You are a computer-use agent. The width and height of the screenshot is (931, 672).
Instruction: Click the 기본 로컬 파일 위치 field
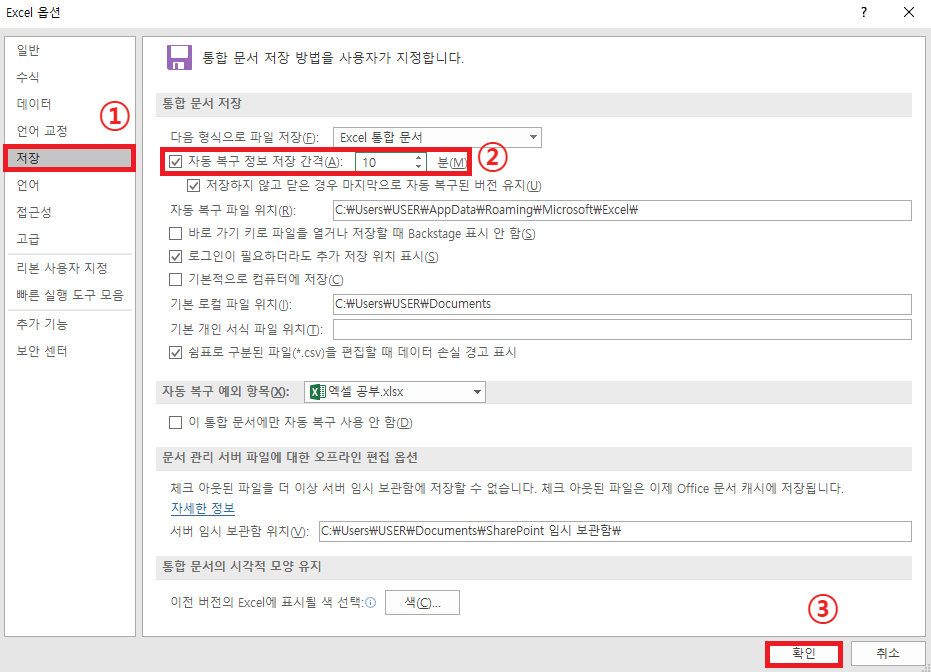[x=622, y=304]
